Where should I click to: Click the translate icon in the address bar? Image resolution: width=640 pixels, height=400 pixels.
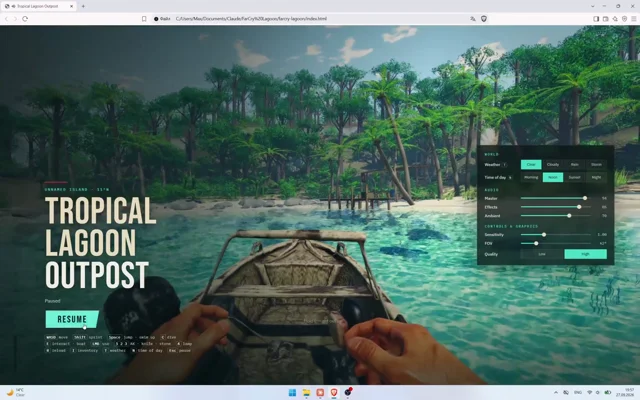(473, 19)
